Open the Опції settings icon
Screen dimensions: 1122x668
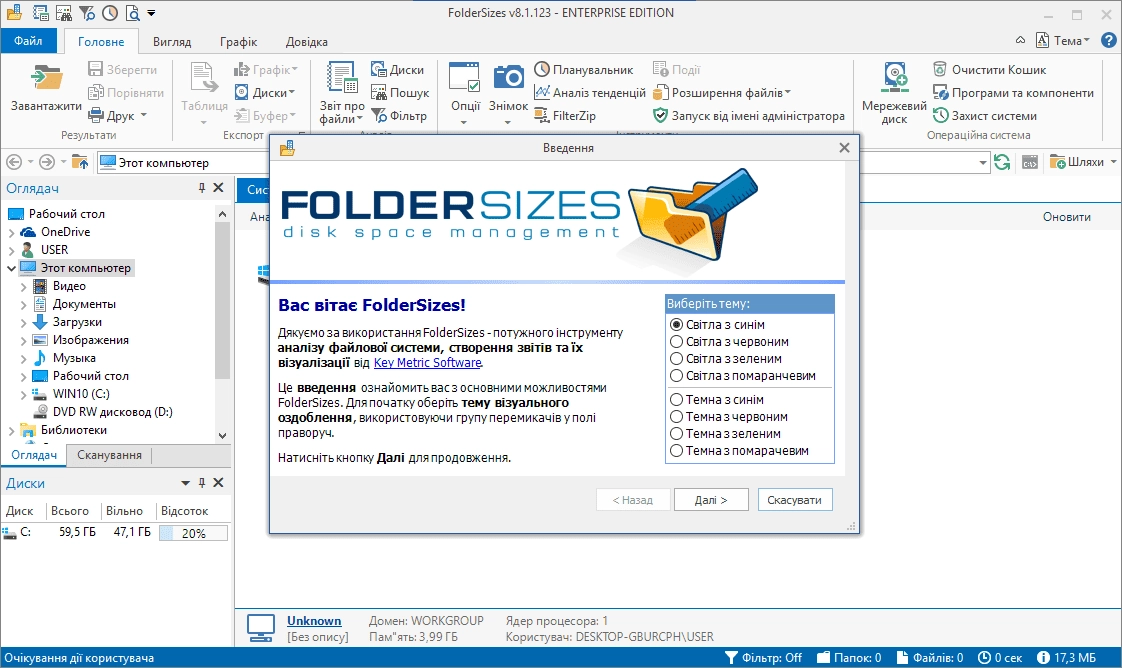click(x=464, y=77)
